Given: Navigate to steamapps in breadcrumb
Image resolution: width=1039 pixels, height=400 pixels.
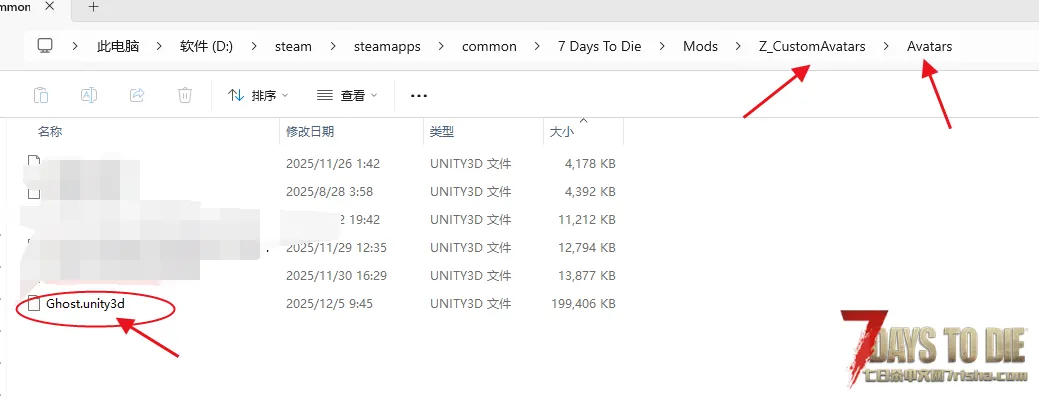Looking at the screenshot, I should click(387, 46).
